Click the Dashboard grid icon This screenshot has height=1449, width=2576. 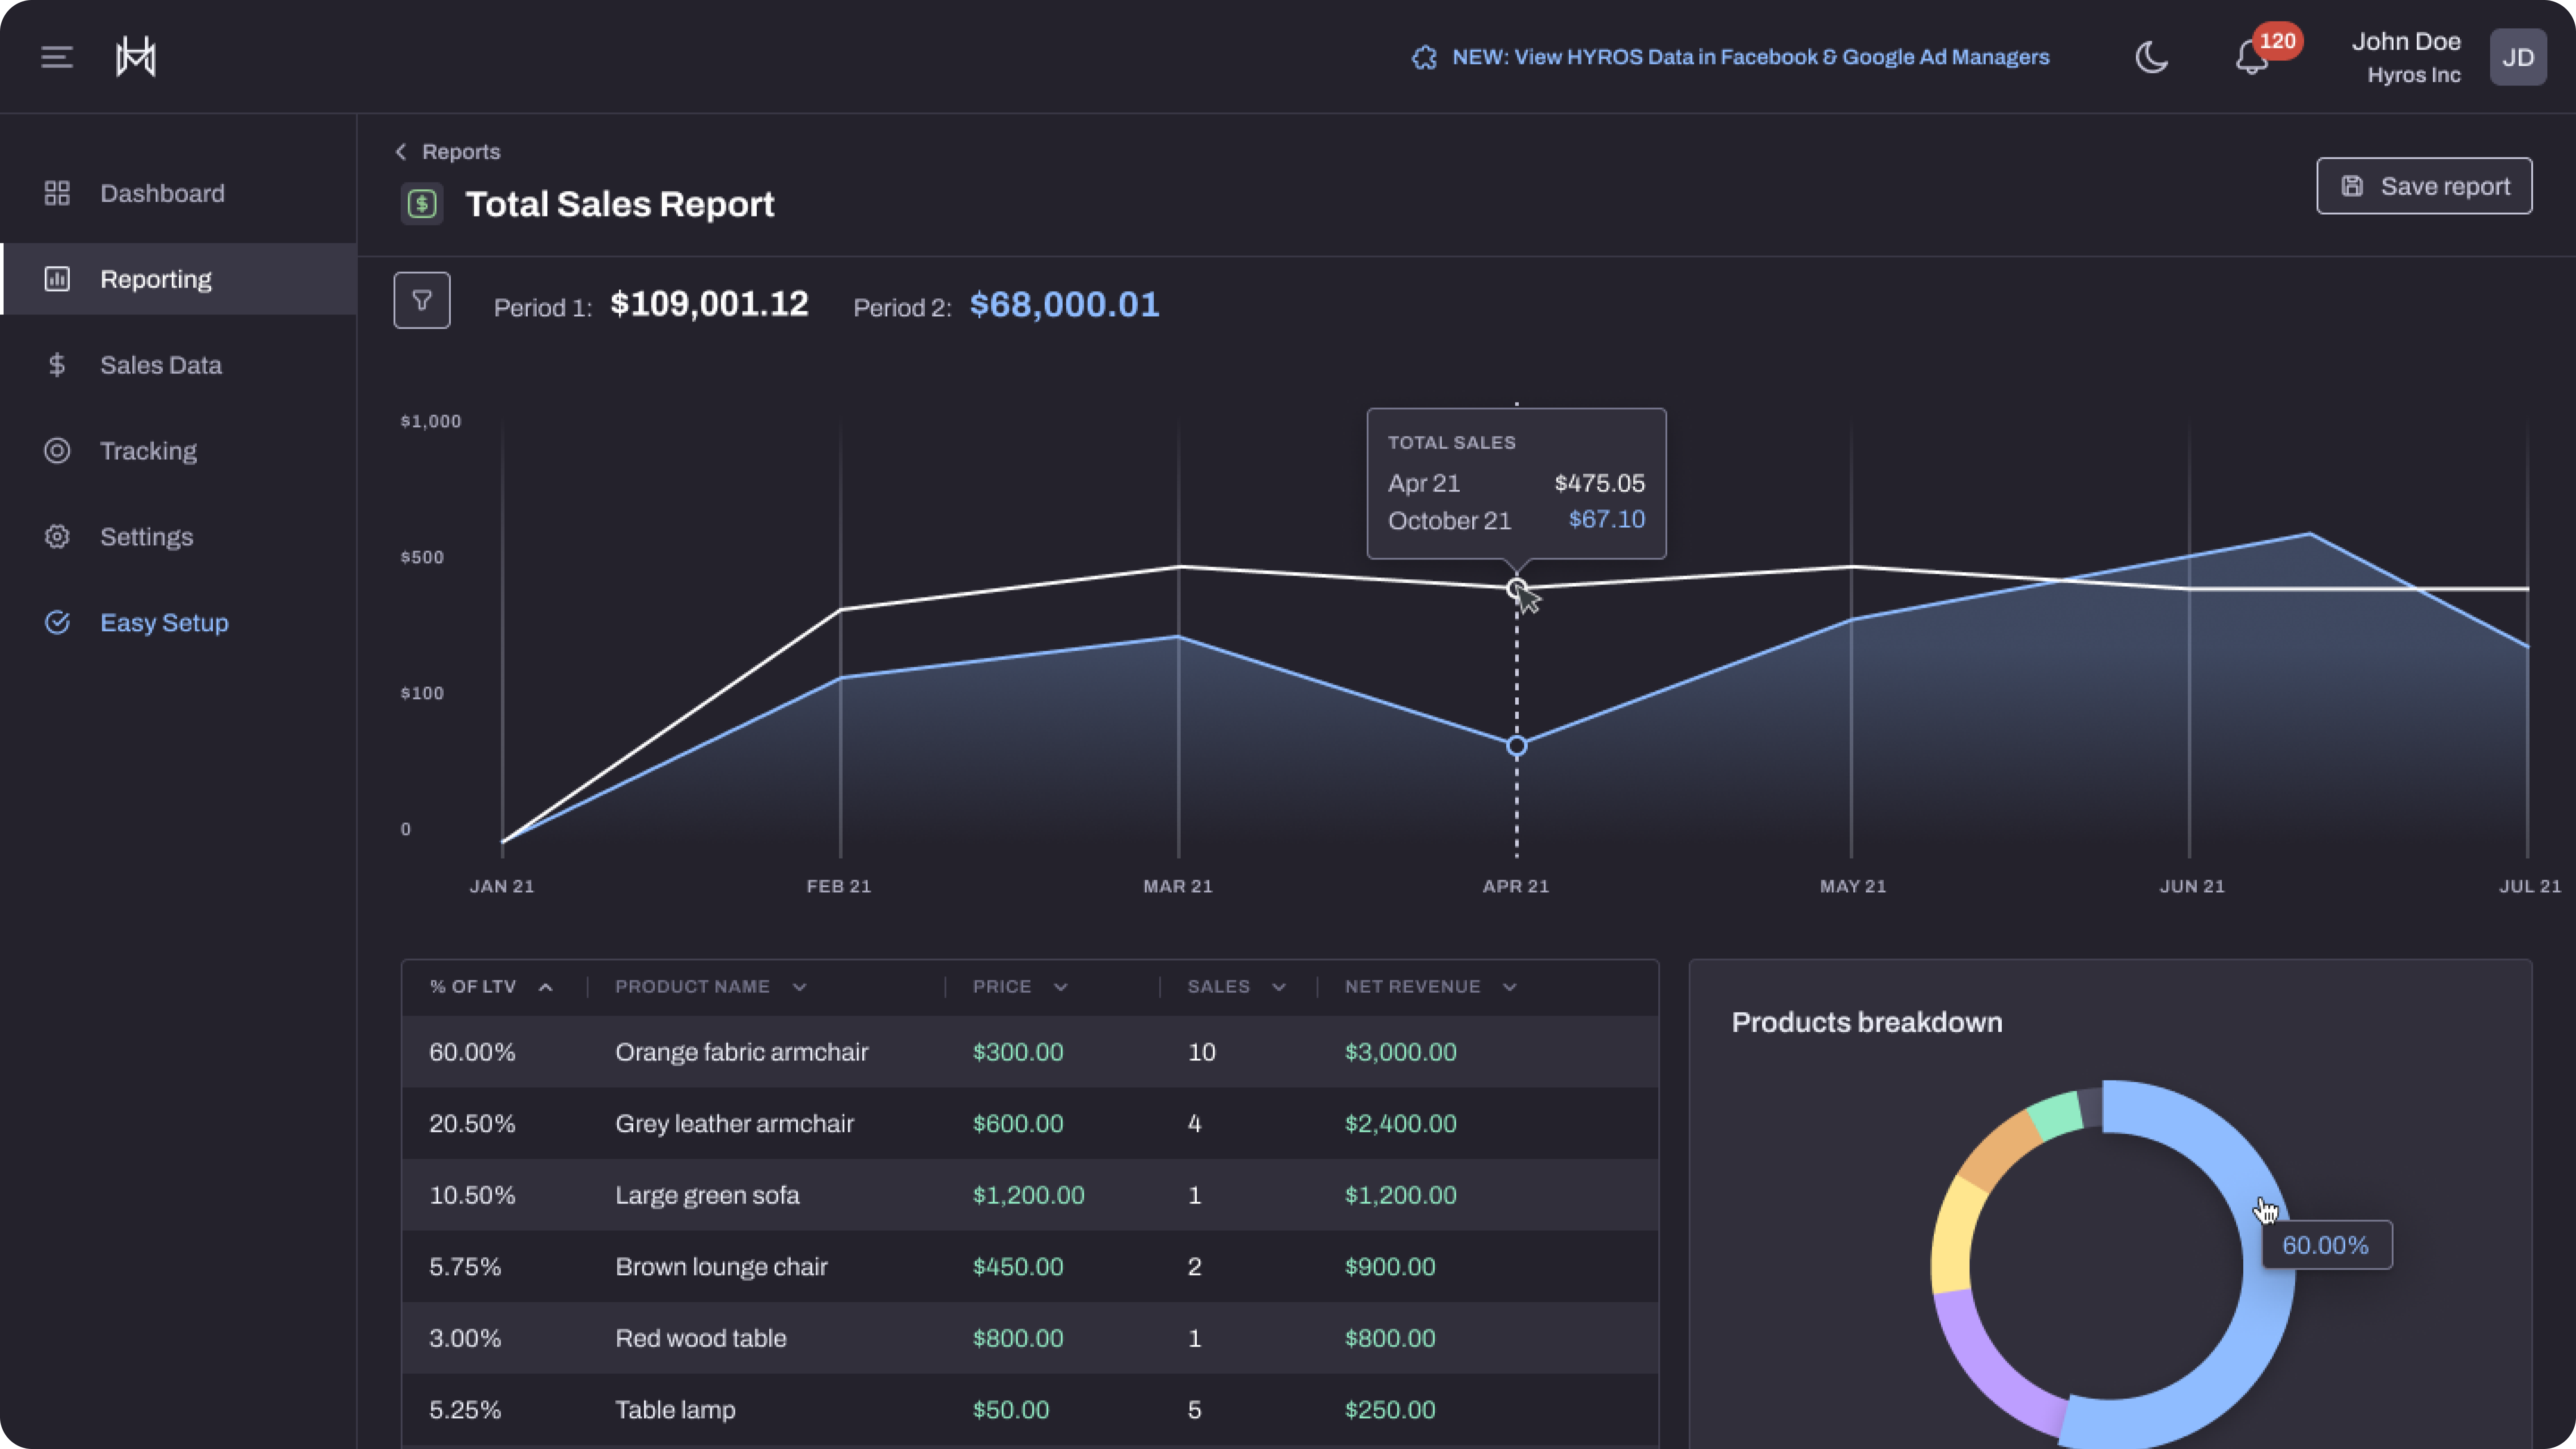(57, 193)
